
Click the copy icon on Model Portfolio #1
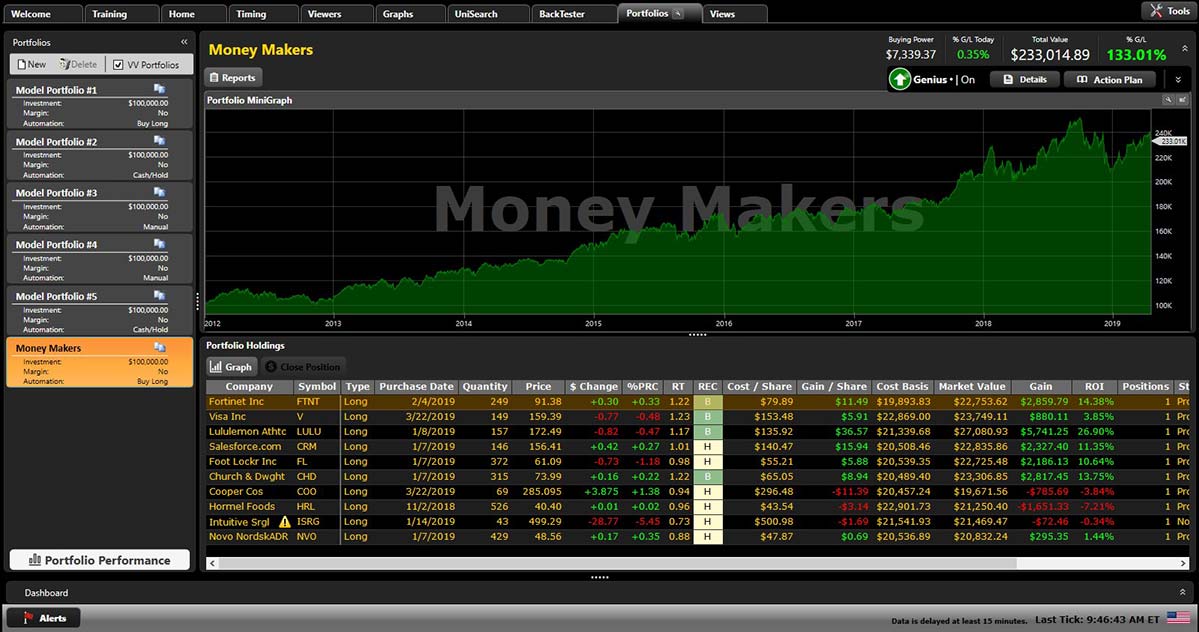click(x=159, y=90)
